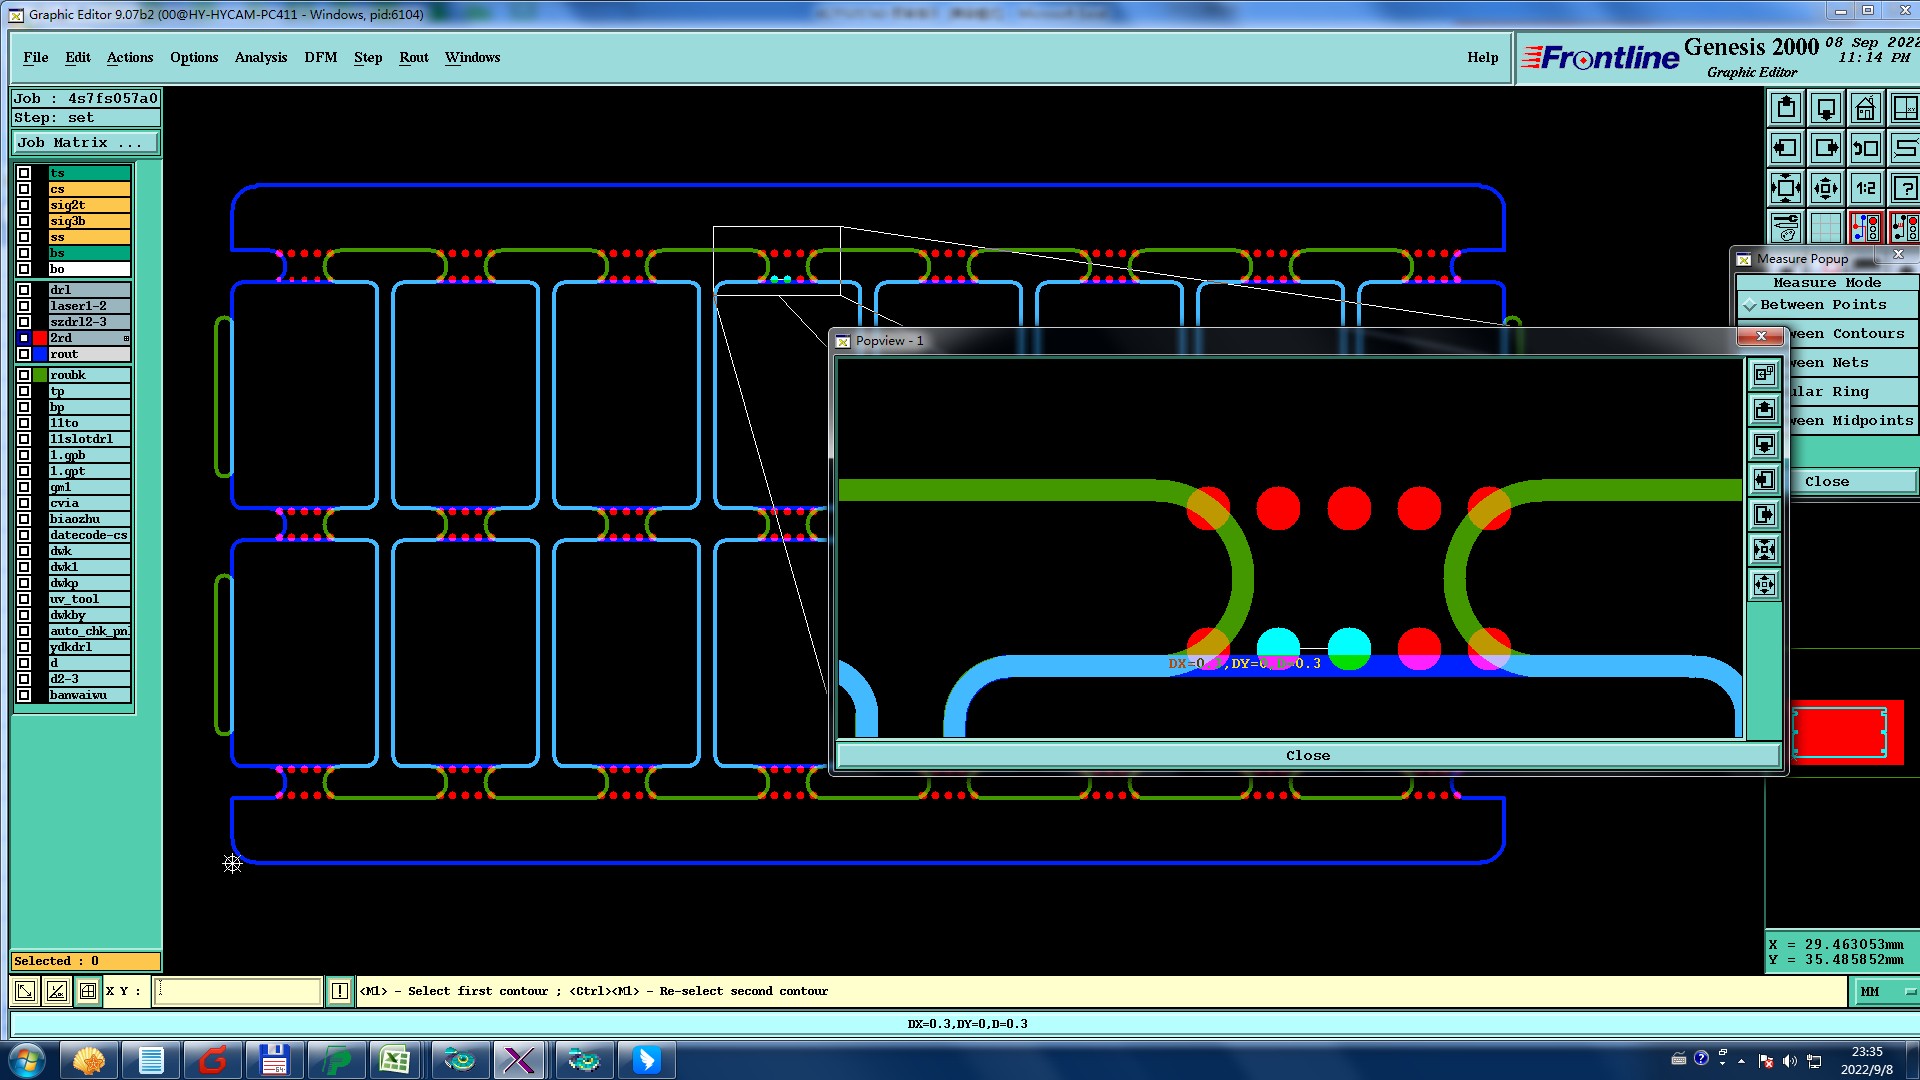Toggle the sig2t layer checkbox
The image size is (1920, 1080).
[24, 205]
